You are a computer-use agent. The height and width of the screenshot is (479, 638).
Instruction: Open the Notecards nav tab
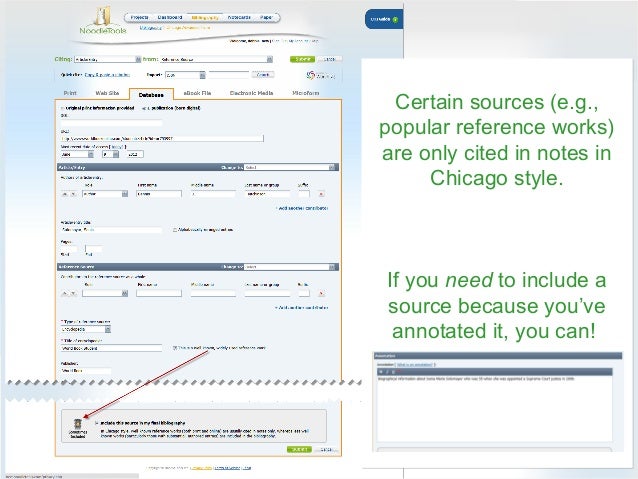[x=239, y=17]
